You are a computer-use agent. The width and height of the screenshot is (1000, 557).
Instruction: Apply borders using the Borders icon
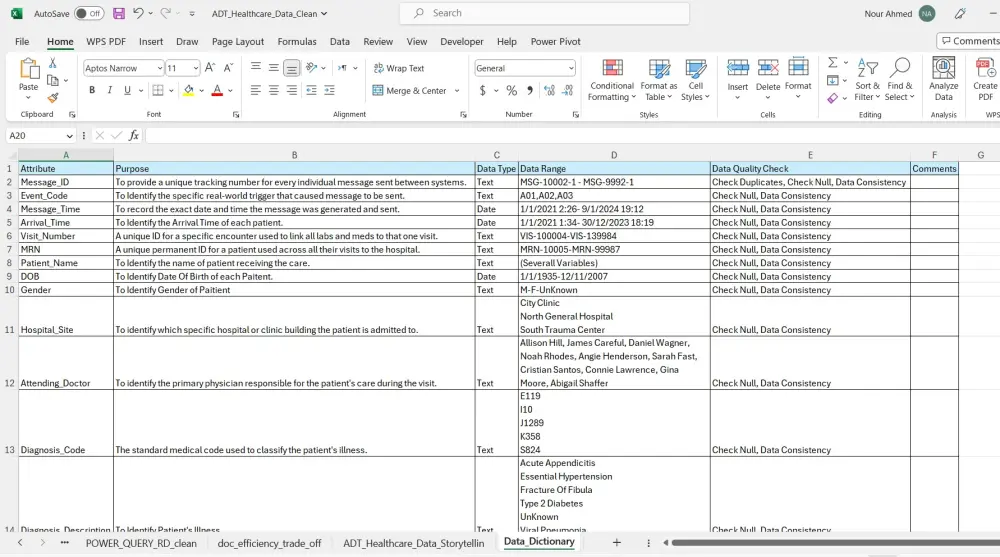tap(158, 91)
